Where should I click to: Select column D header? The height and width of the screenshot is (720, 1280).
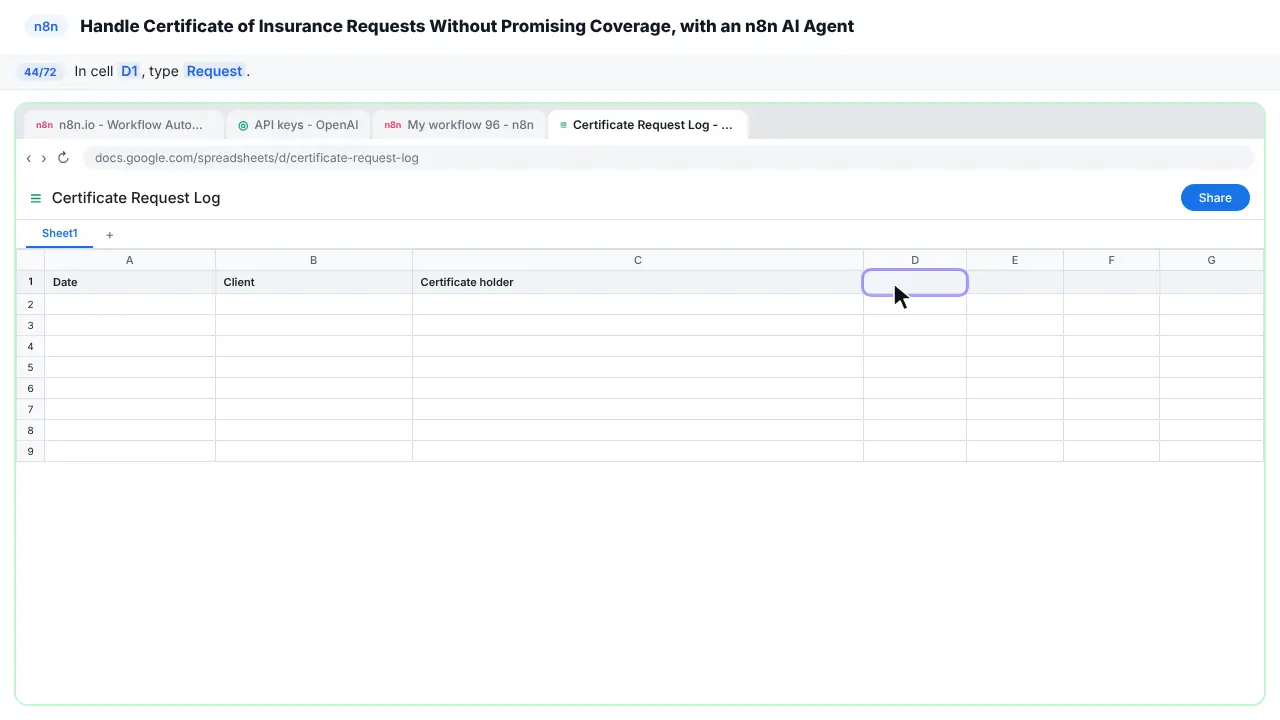pos(915,260)
